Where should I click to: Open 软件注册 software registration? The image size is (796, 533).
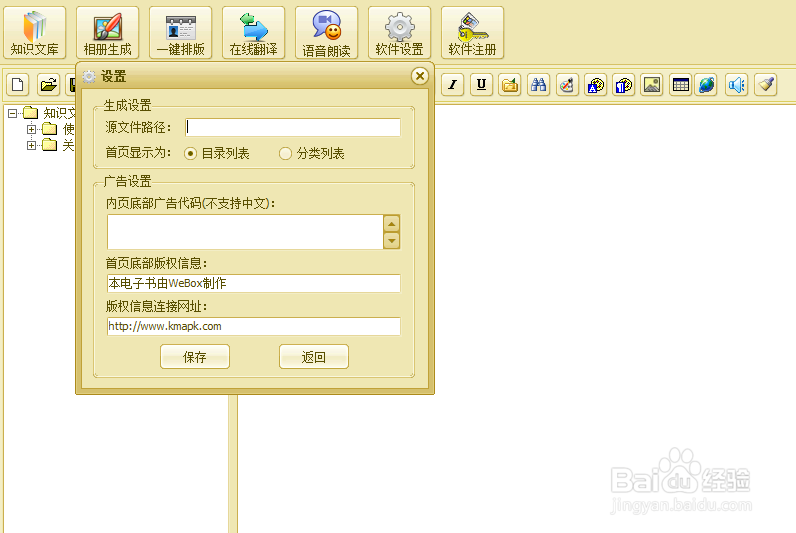coord(473,33)
